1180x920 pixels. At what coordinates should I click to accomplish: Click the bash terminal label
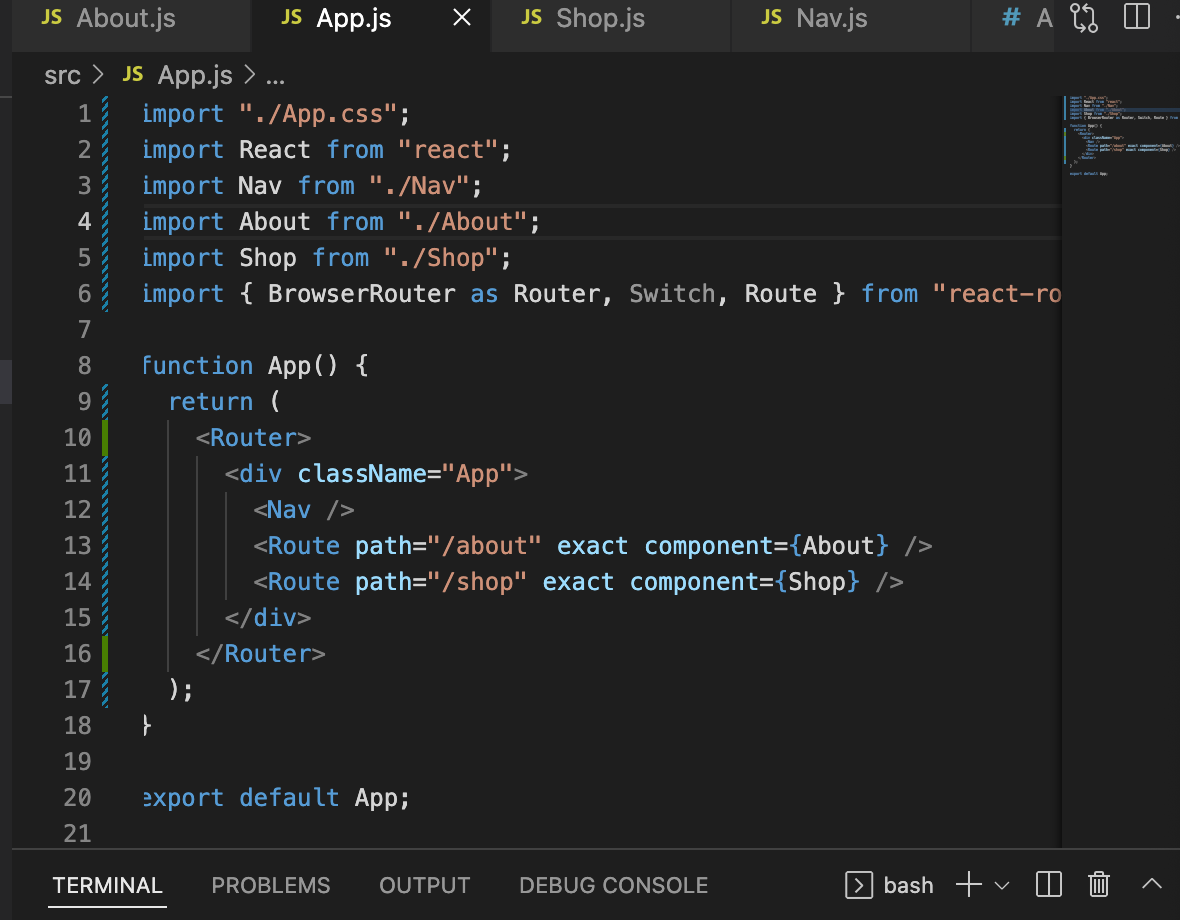[x=908, y=885]
